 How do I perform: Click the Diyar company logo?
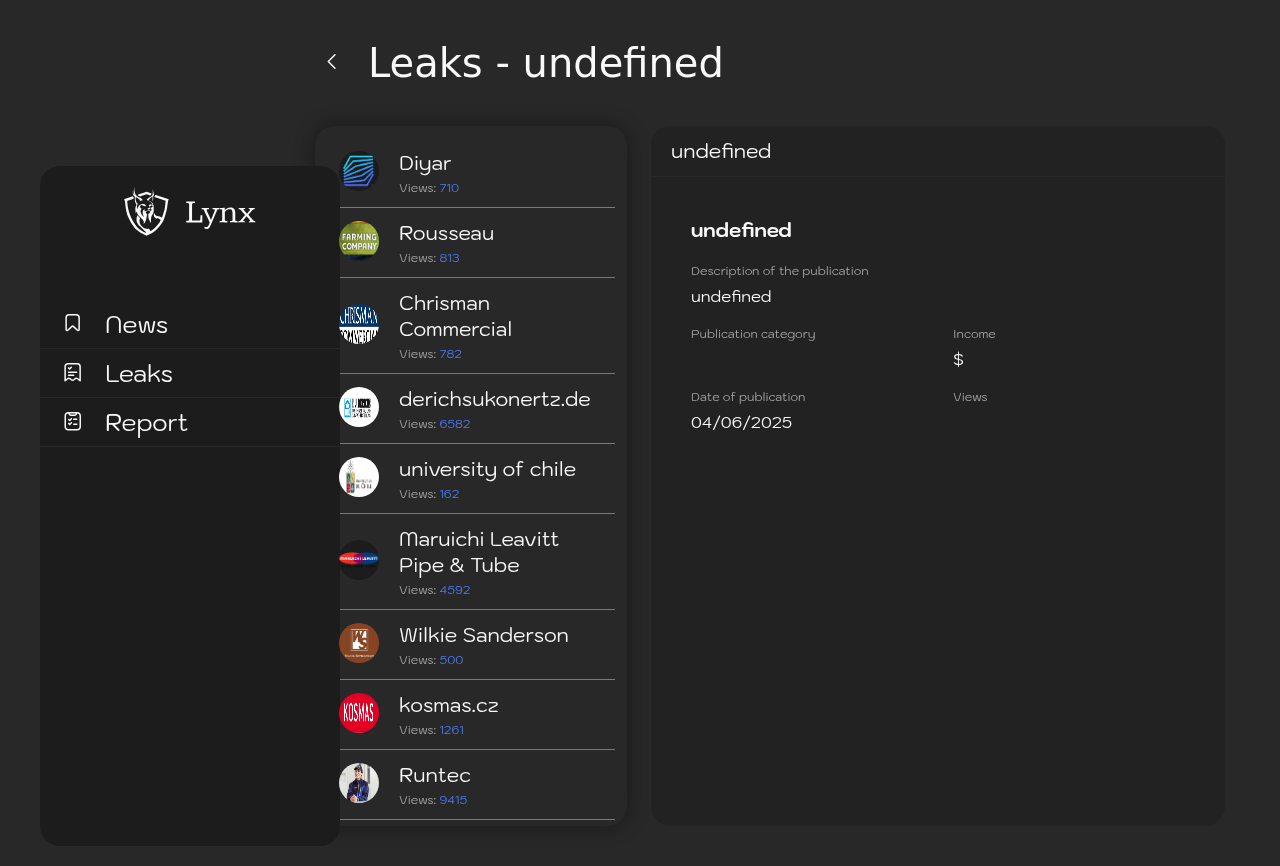coord(359,171)
